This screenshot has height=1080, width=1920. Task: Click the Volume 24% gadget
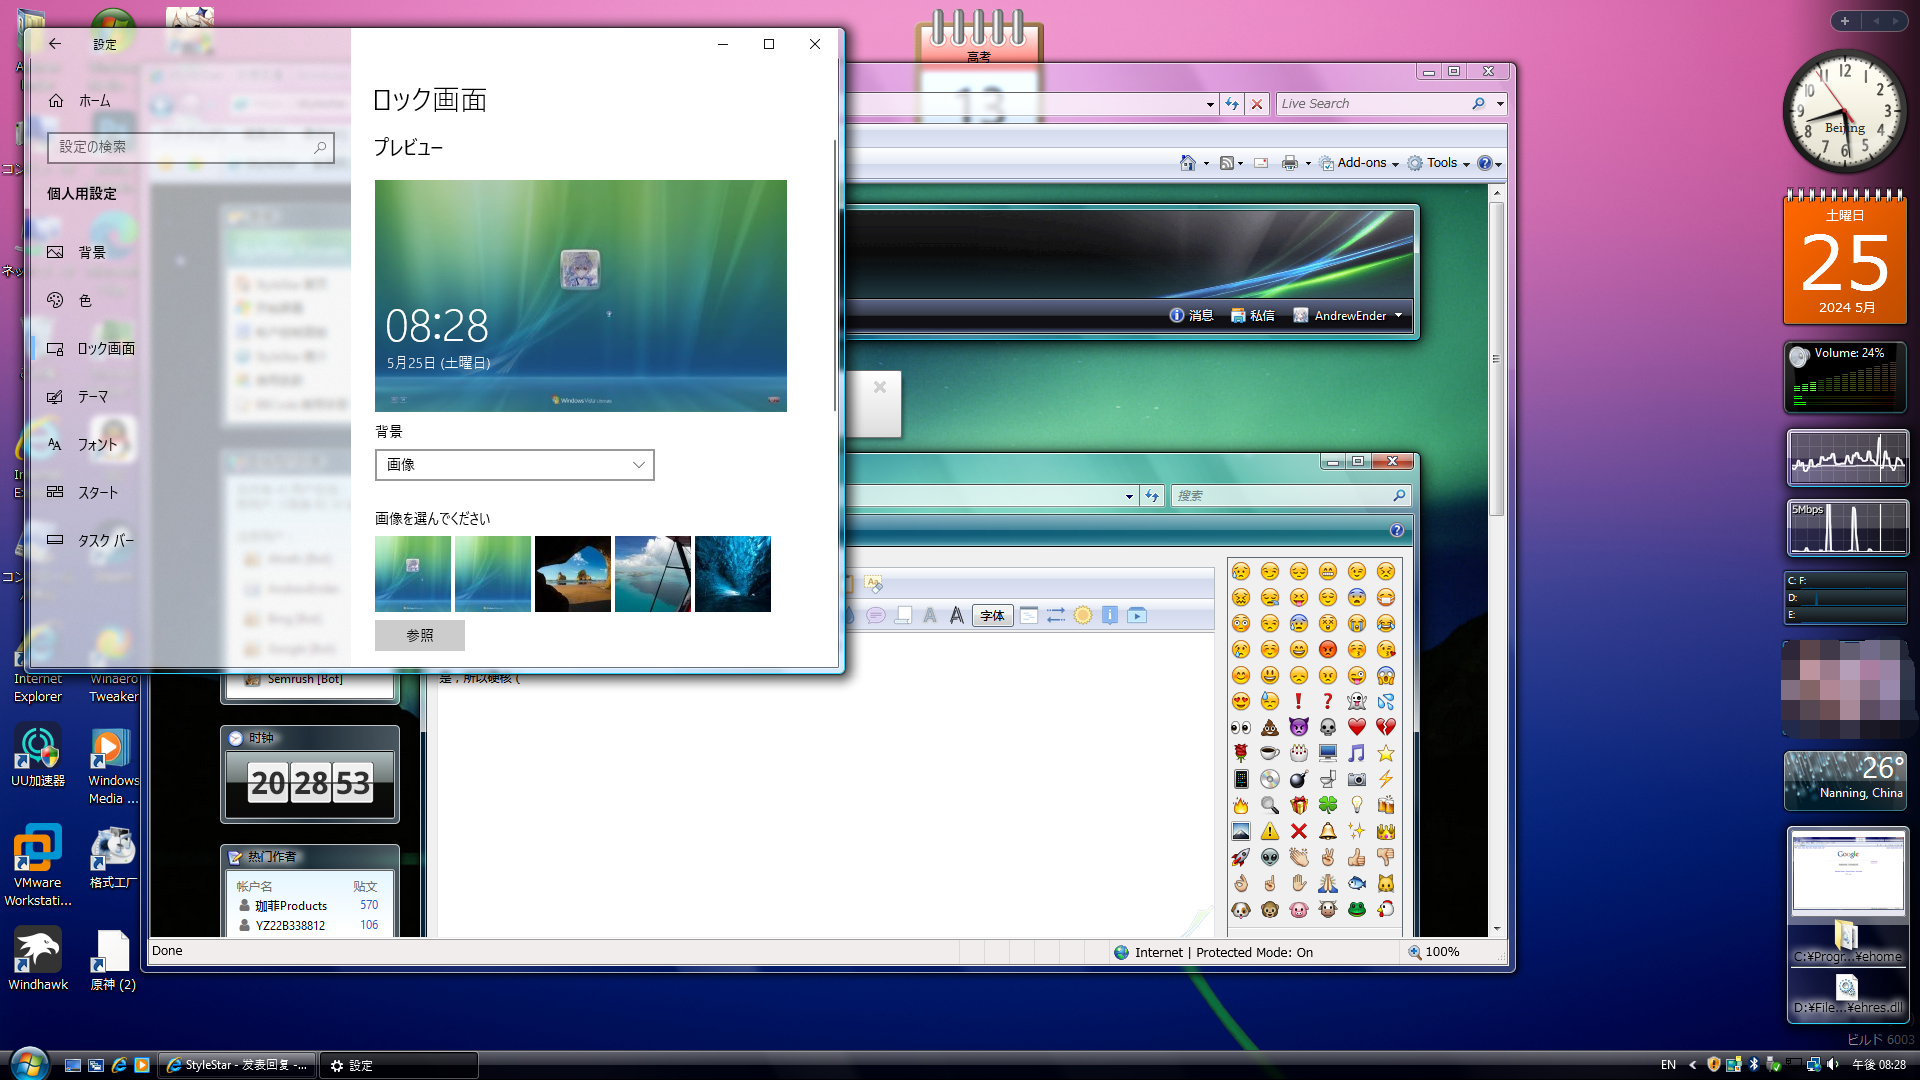click(1846, 378)
